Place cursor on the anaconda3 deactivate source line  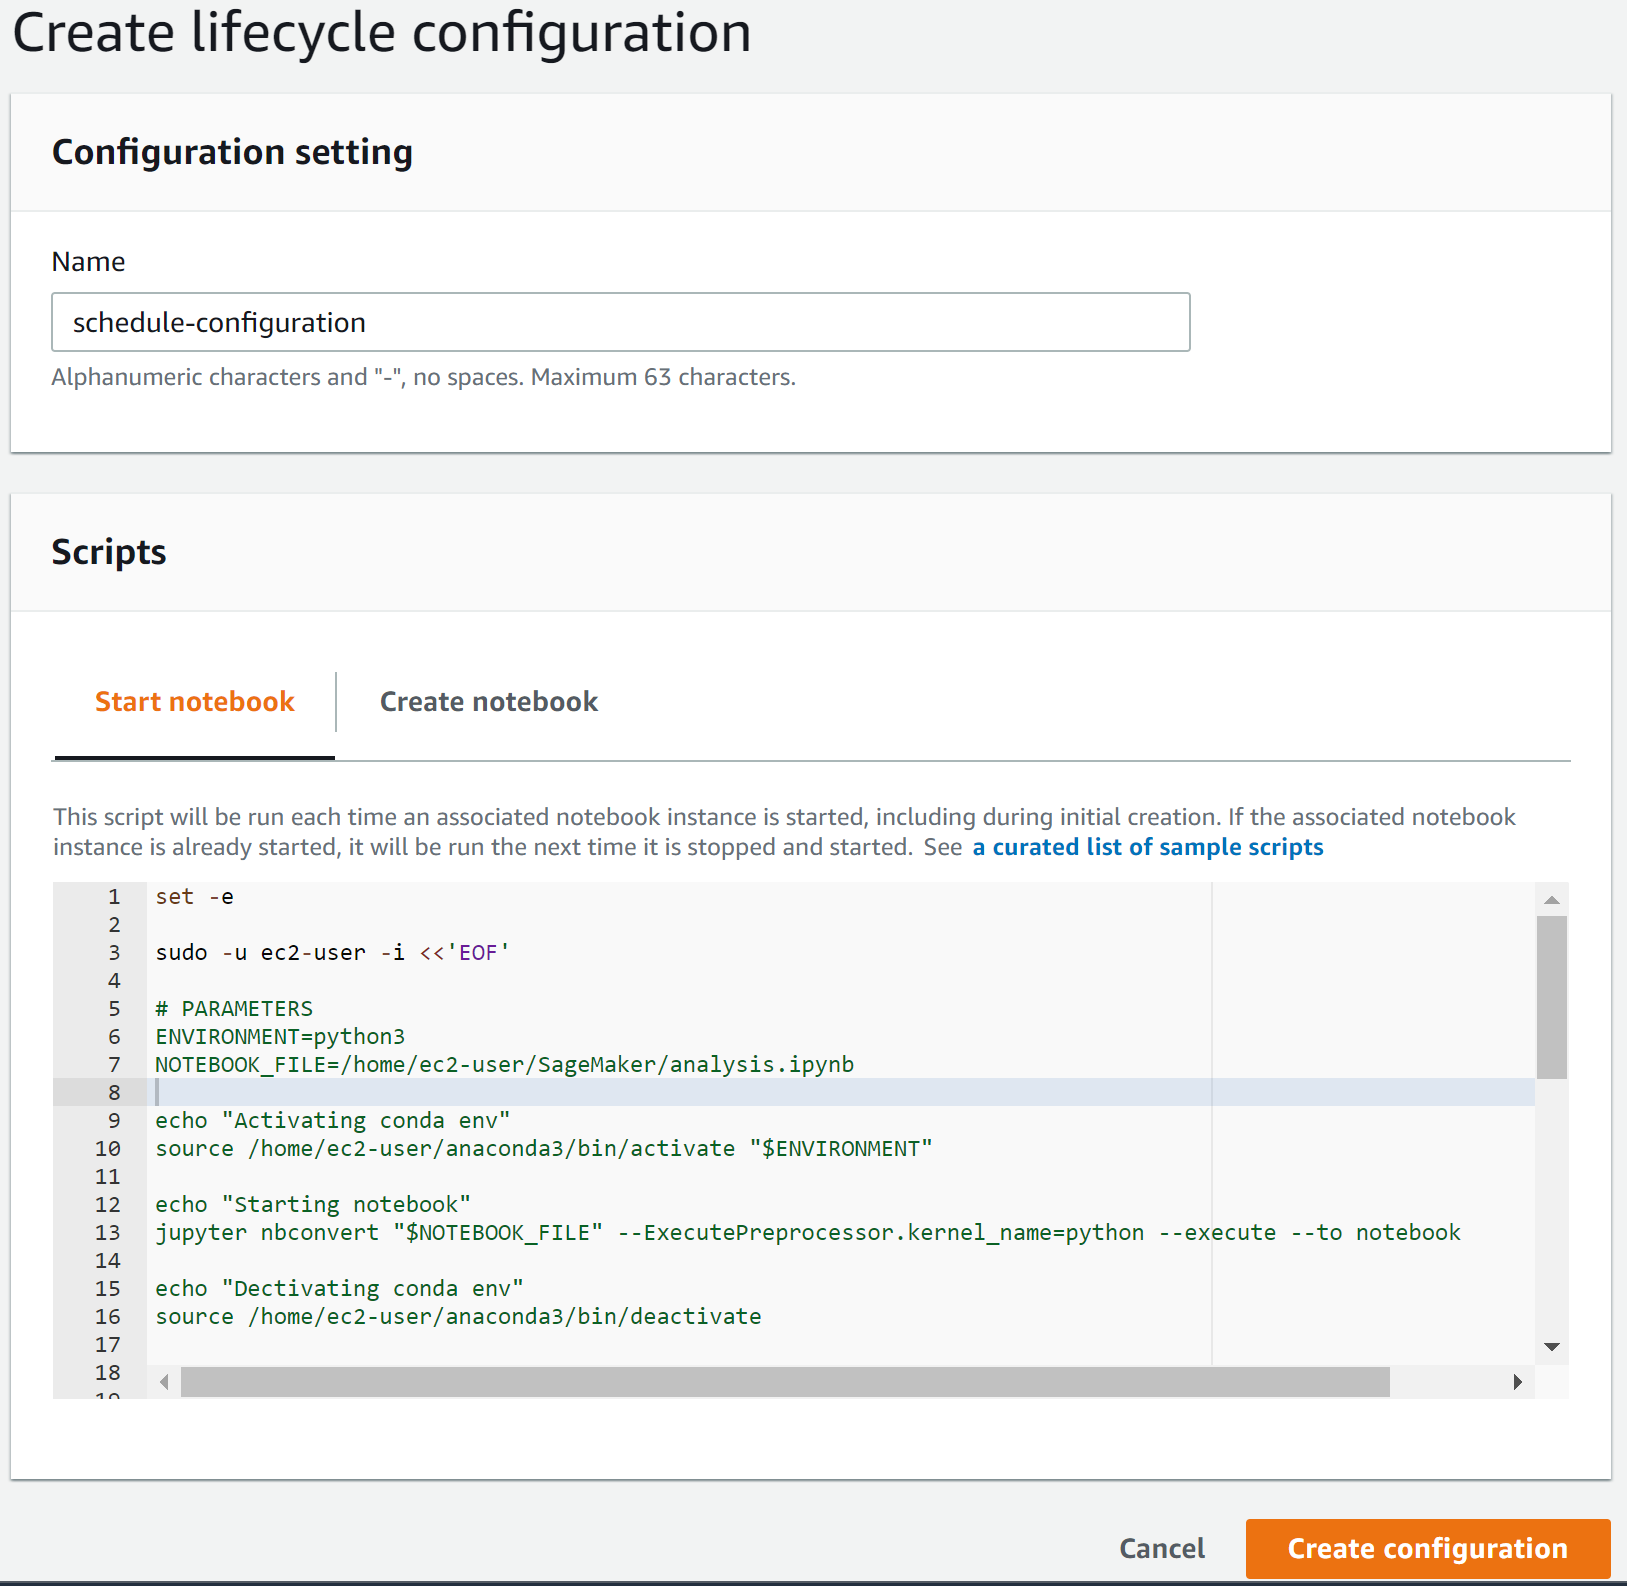pos(458,1317)
